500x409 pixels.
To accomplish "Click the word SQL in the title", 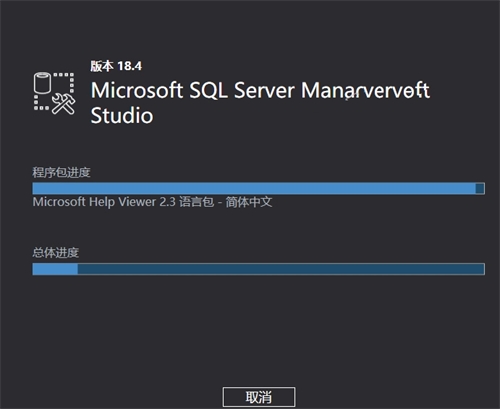I will (208, 90).
